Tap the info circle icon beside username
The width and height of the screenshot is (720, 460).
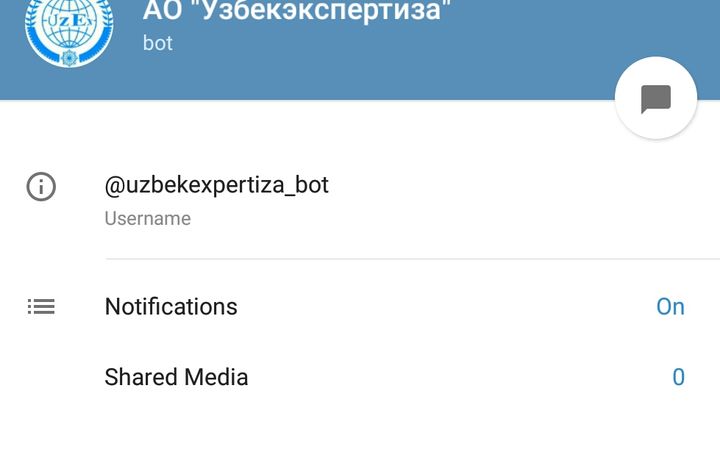[x=41, y=187]
